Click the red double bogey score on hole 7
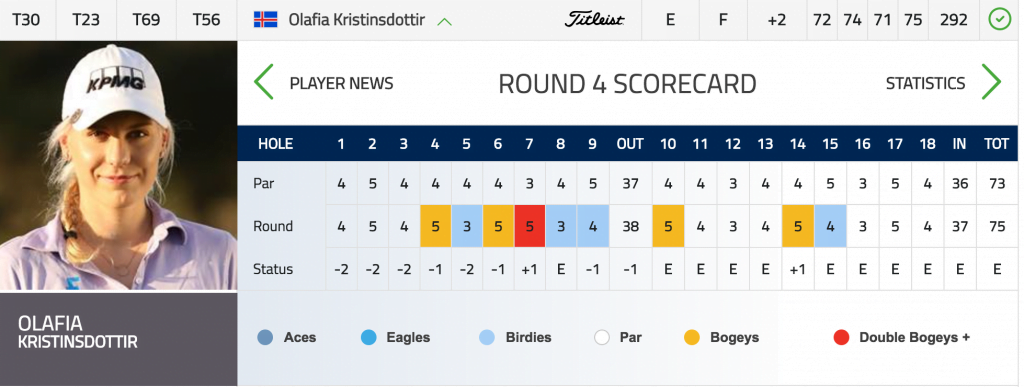Viewport: 1024px width, 387px height. coord(530,226)
